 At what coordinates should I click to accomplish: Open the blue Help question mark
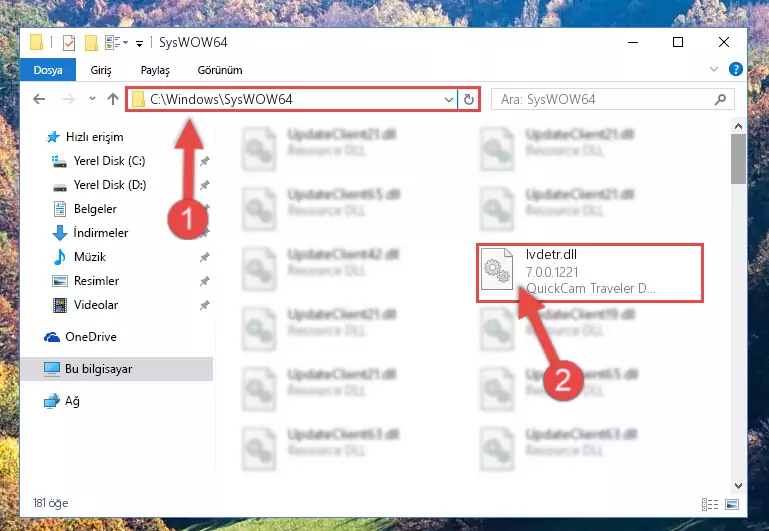click(x=735, y=69)
